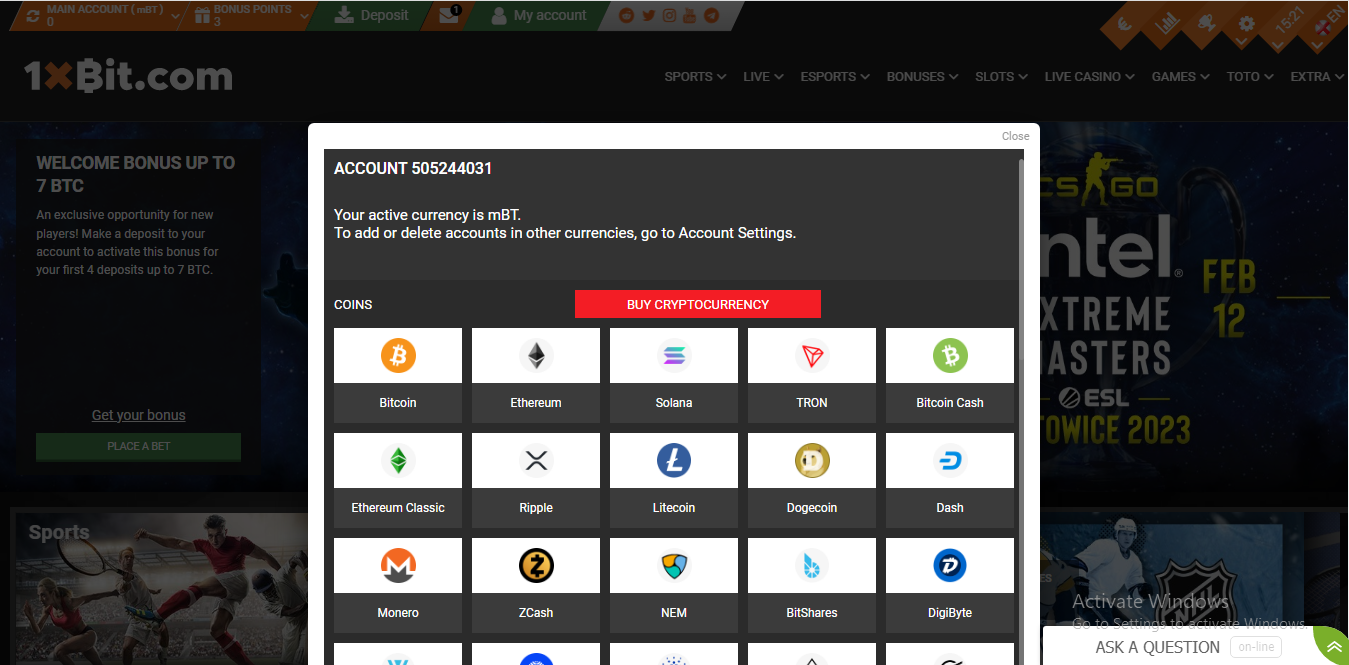
Task: Click the trophy tournaments icon
Action: coord(1207,23)
